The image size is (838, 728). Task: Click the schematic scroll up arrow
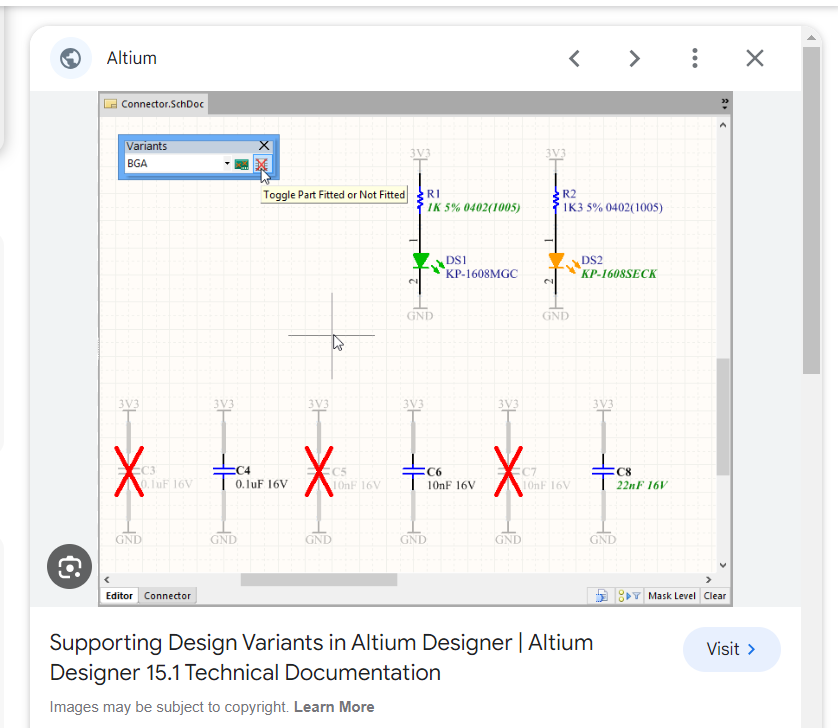(x=723, y=125)
